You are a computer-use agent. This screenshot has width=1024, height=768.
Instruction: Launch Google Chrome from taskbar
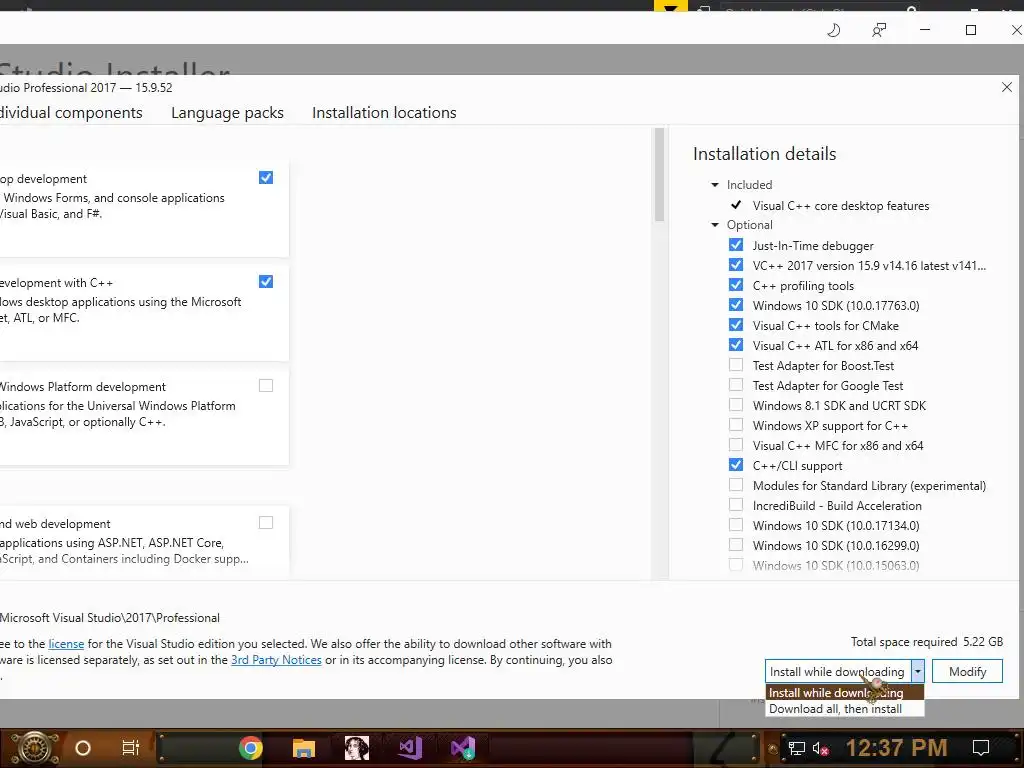click(x=251, y=748)
